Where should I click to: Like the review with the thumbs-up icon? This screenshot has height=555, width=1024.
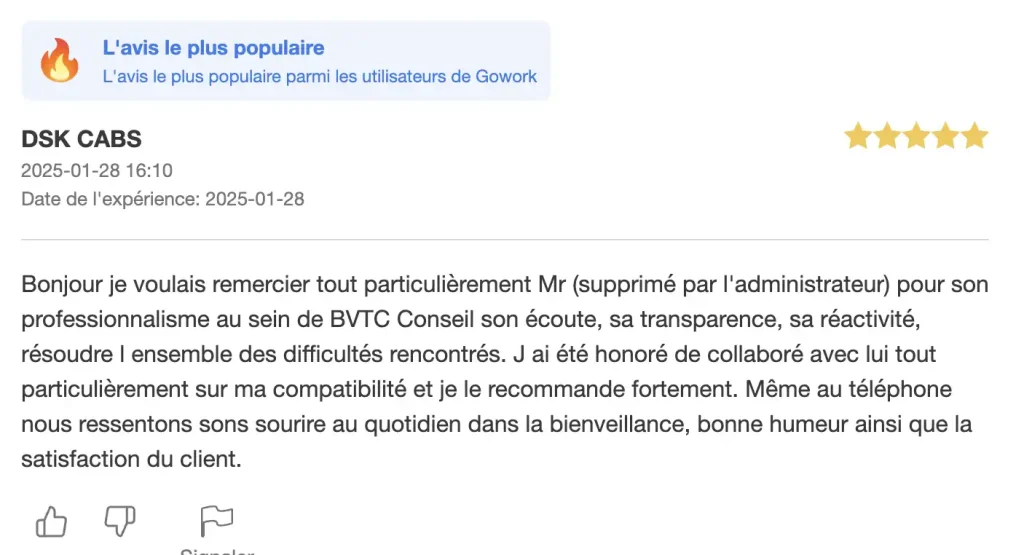[x=51, y=522]
